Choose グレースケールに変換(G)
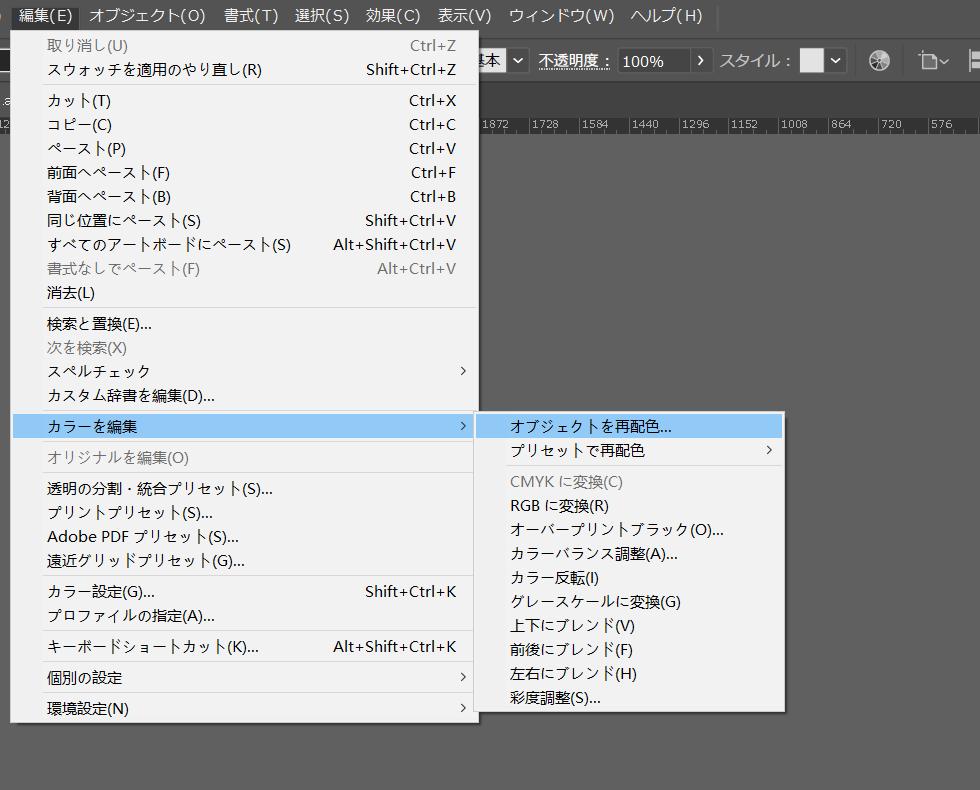The image size is (980, 790). (x=629, y=602)
